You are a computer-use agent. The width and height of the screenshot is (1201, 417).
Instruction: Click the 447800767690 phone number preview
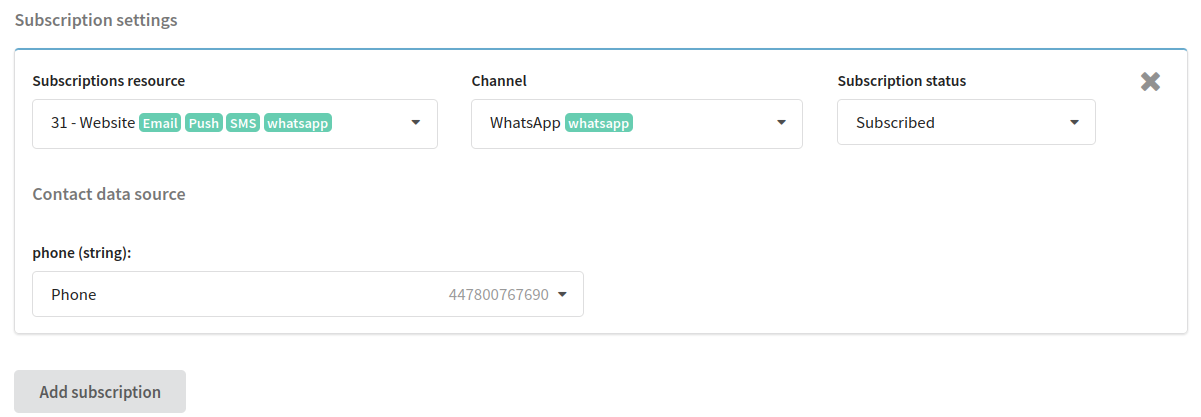coord(498,295)
